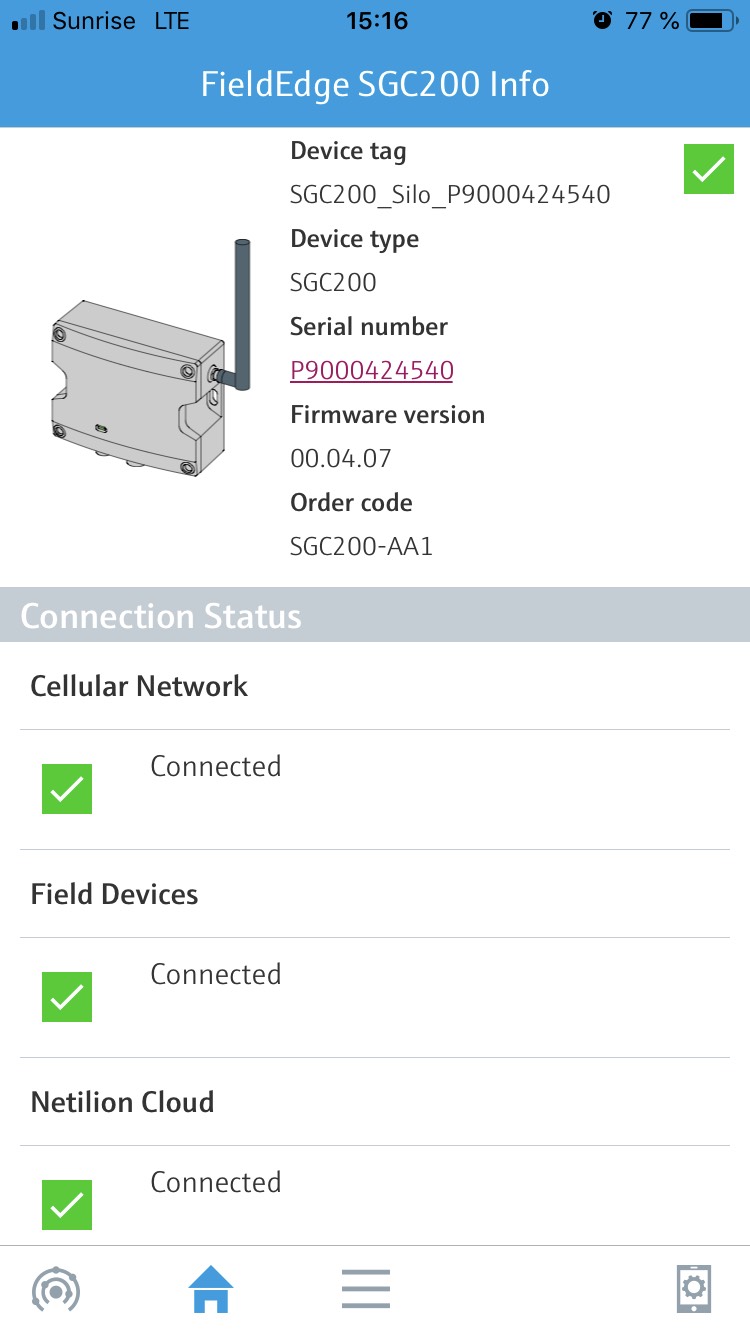
Task: Open the radar scan icon in bottom bar
Action: pyautogui.click(x=56, y=1289)
